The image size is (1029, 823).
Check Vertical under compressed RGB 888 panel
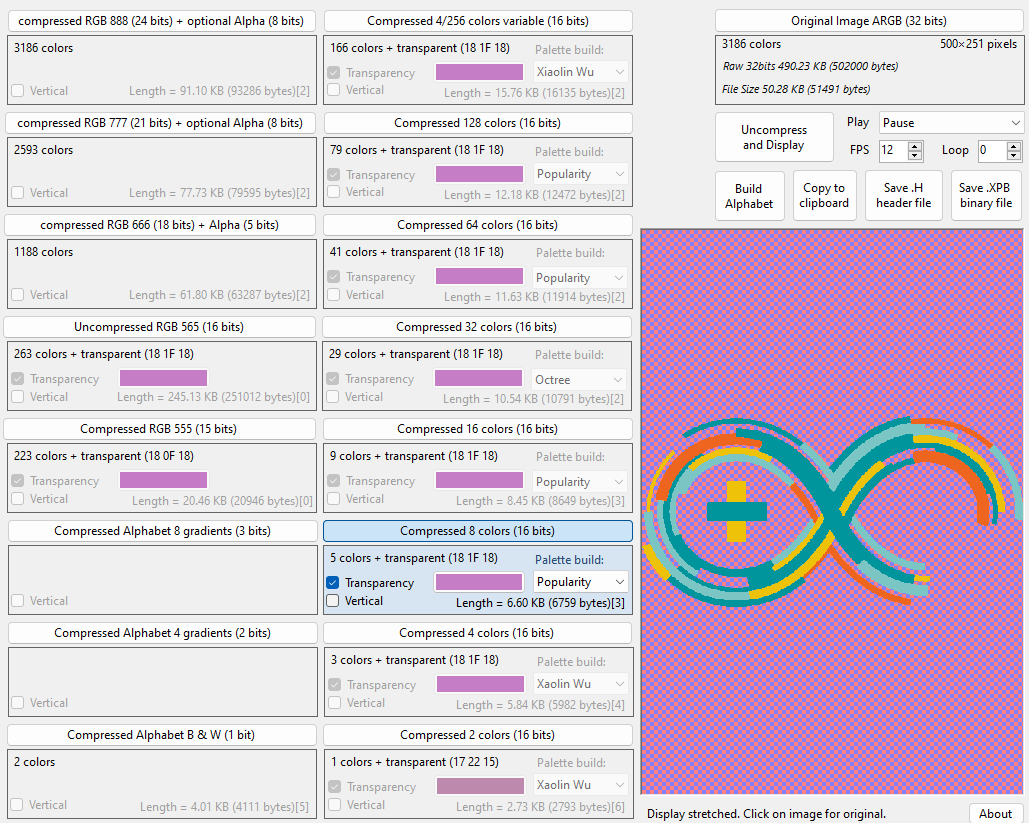(18, 91)
